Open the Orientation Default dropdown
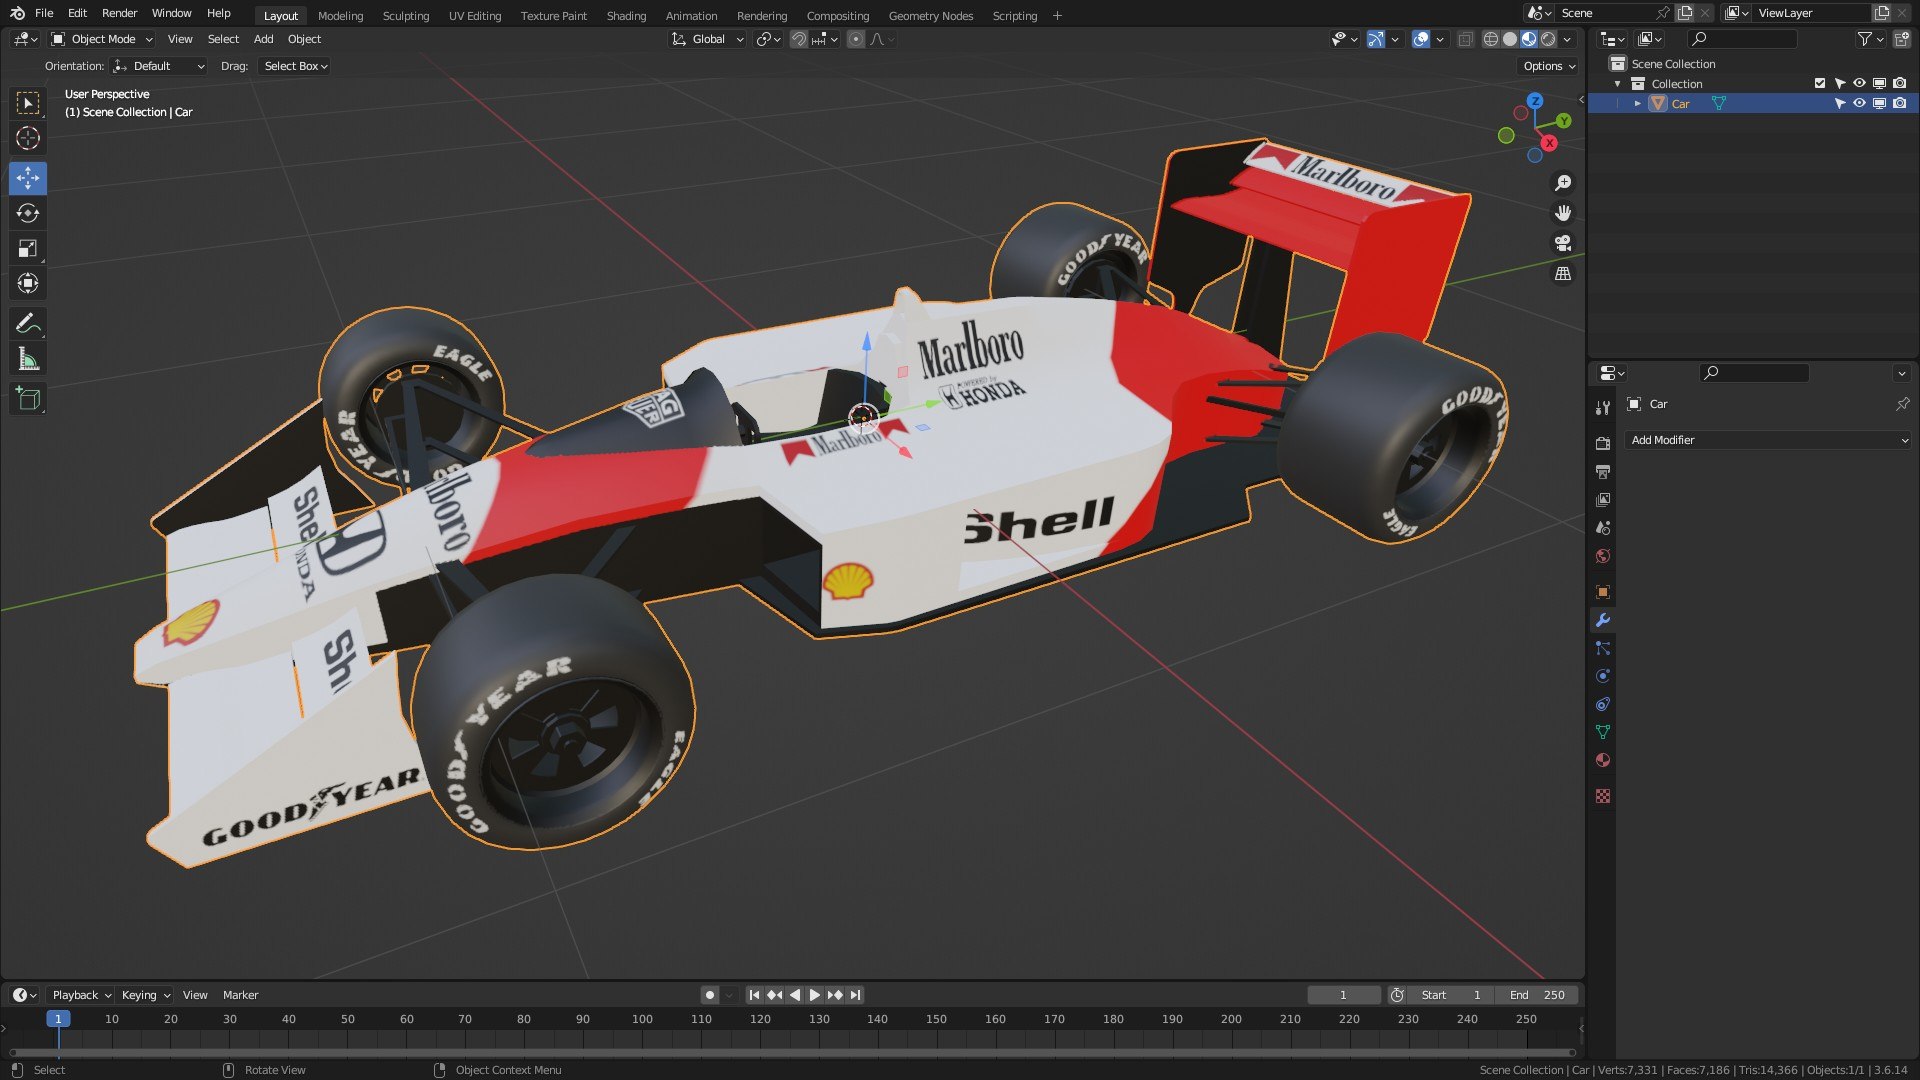Screen dimensions: 1920x1080 click(159, 66)
